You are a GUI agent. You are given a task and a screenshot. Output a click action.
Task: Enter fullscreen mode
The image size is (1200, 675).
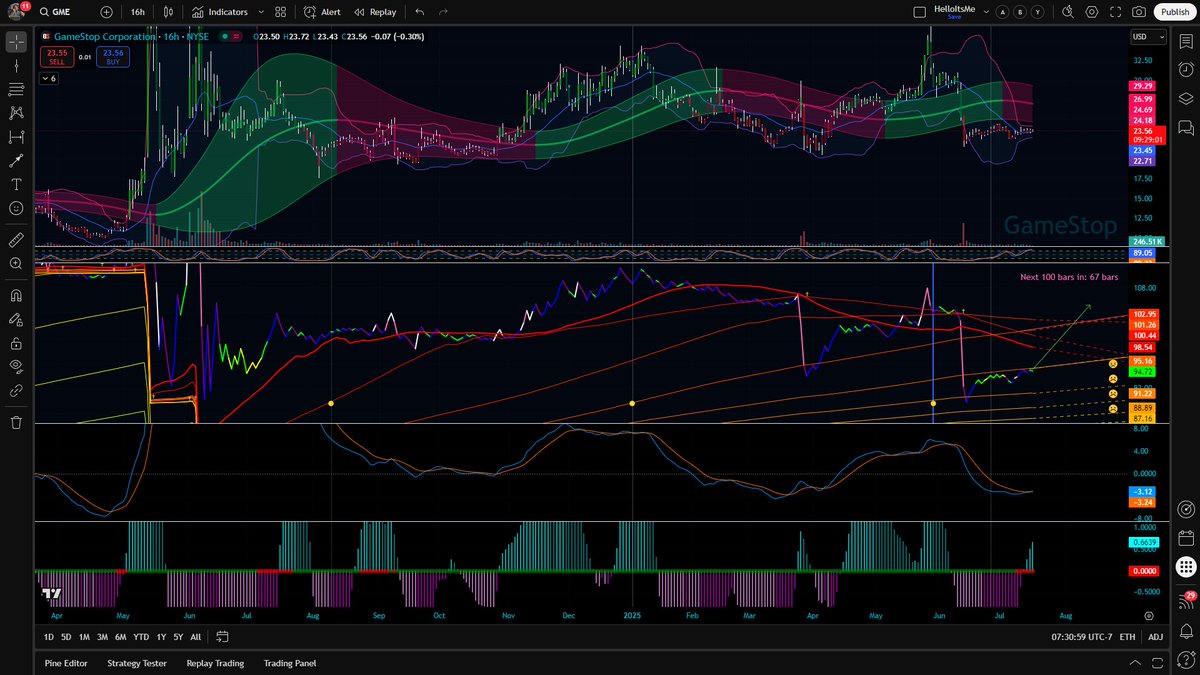pos(1115,12)
